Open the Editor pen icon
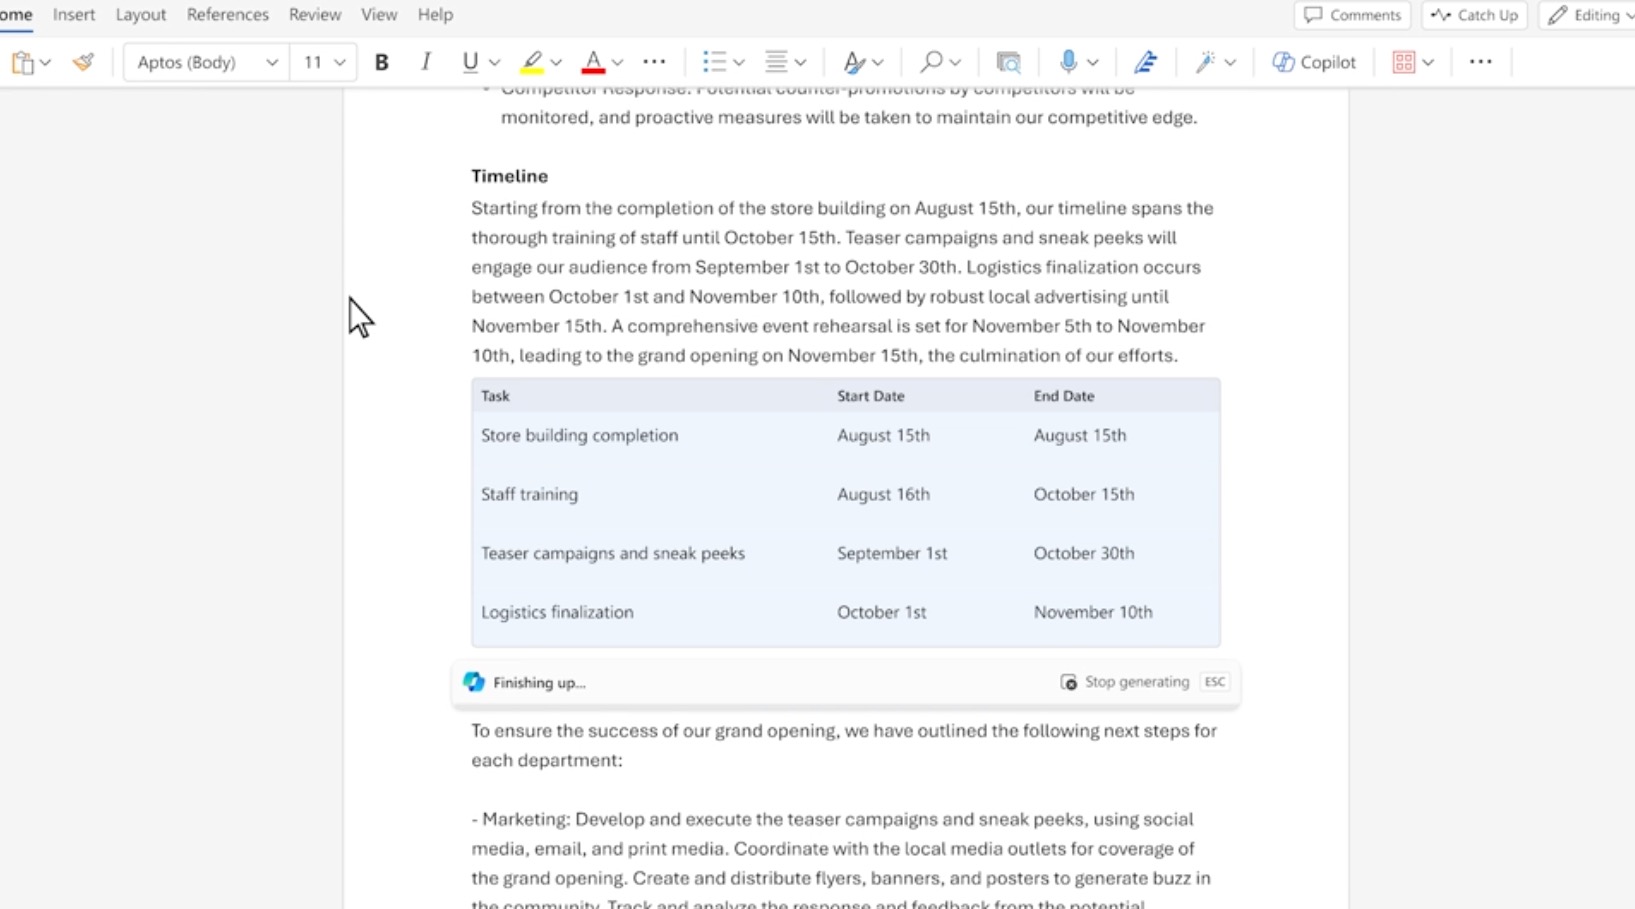The width and height of the screenshot is (1635, 909). [x=1145, y=62]
